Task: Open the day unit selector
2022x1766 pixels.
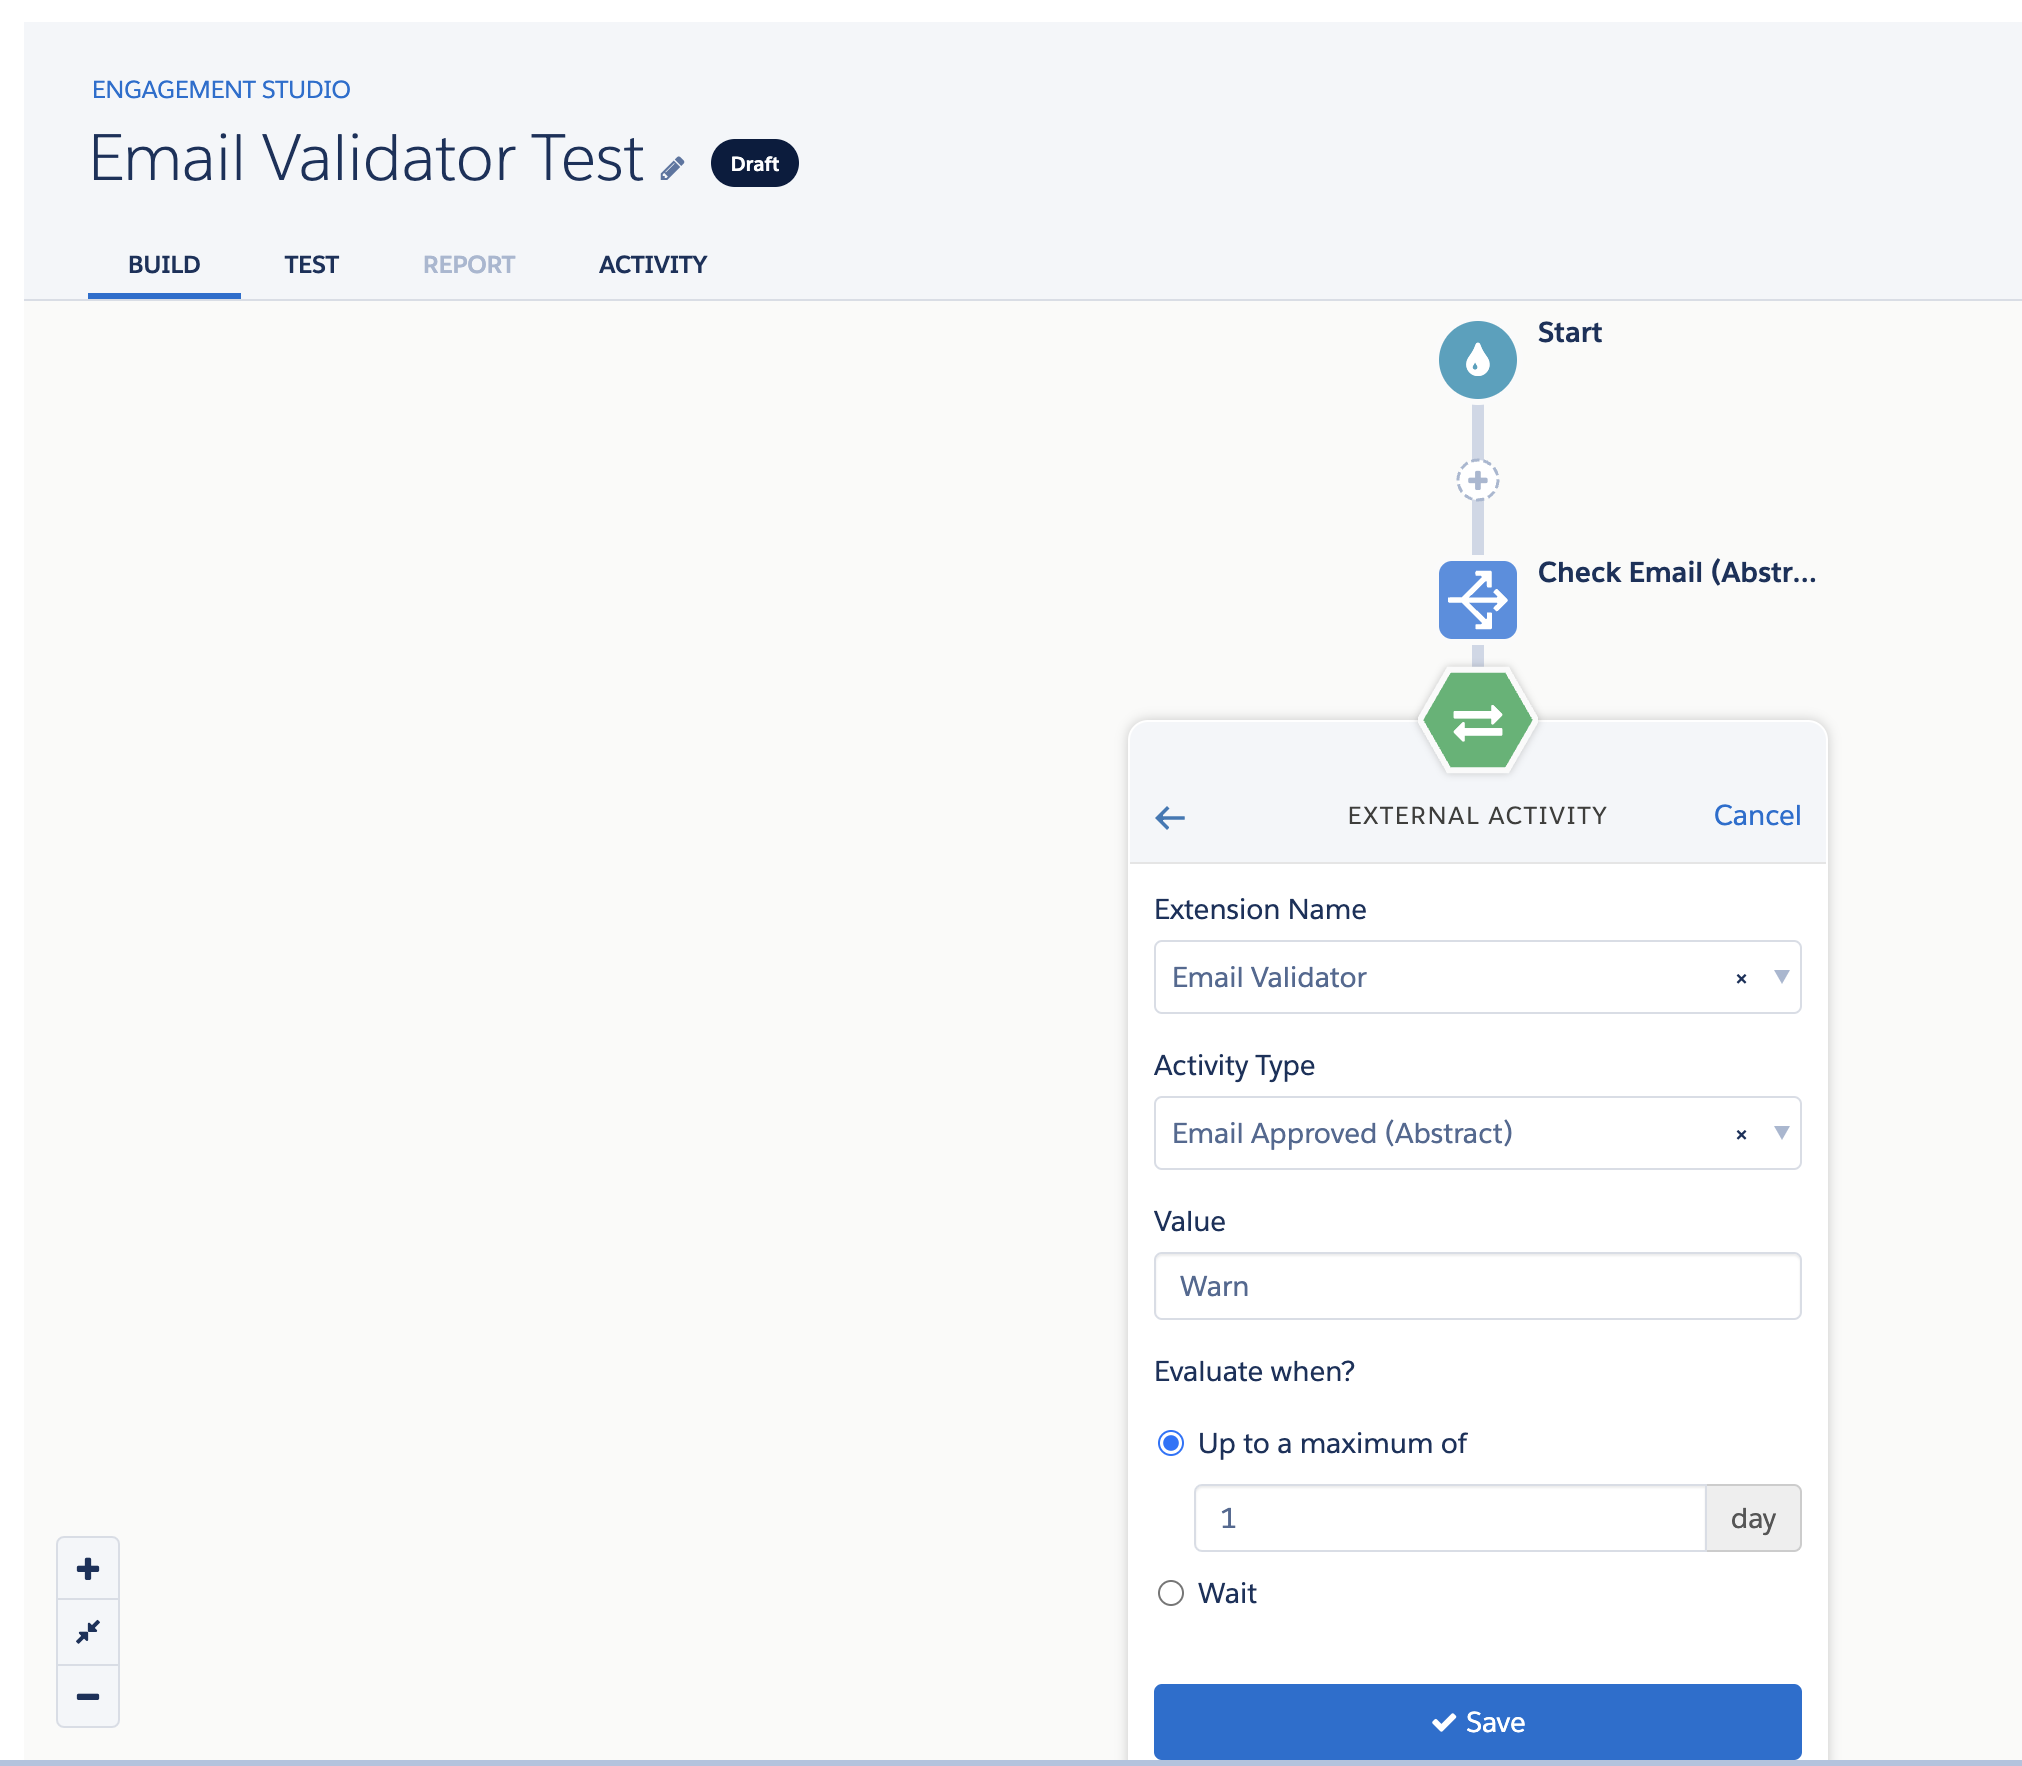Action: point(1753,1518)
